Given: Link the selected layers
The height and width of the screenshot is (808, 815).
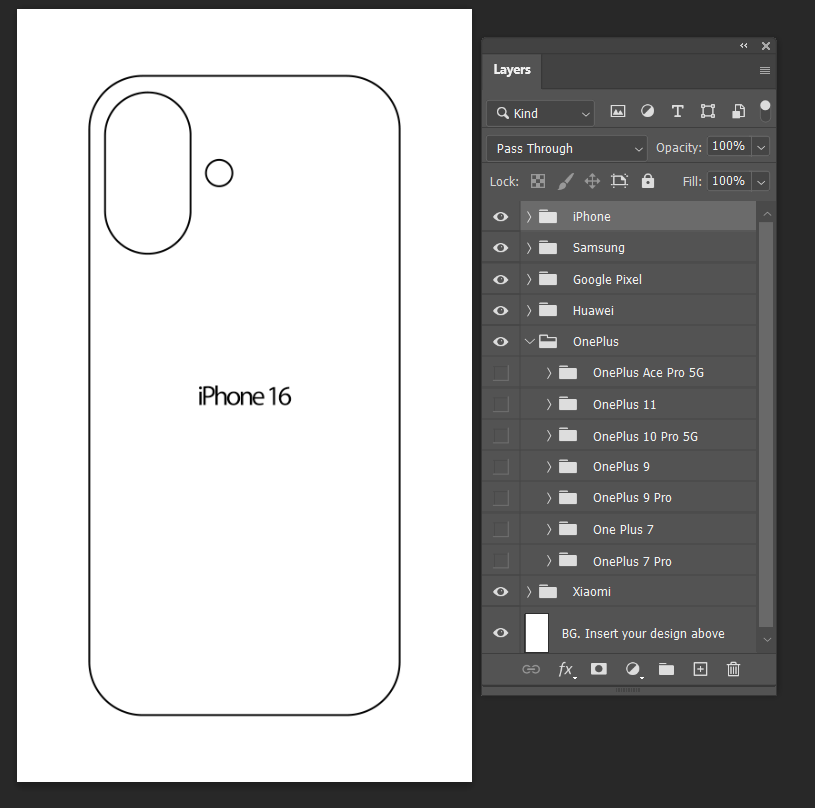Looking at the screenshot, I should click(x=531, y=669).
